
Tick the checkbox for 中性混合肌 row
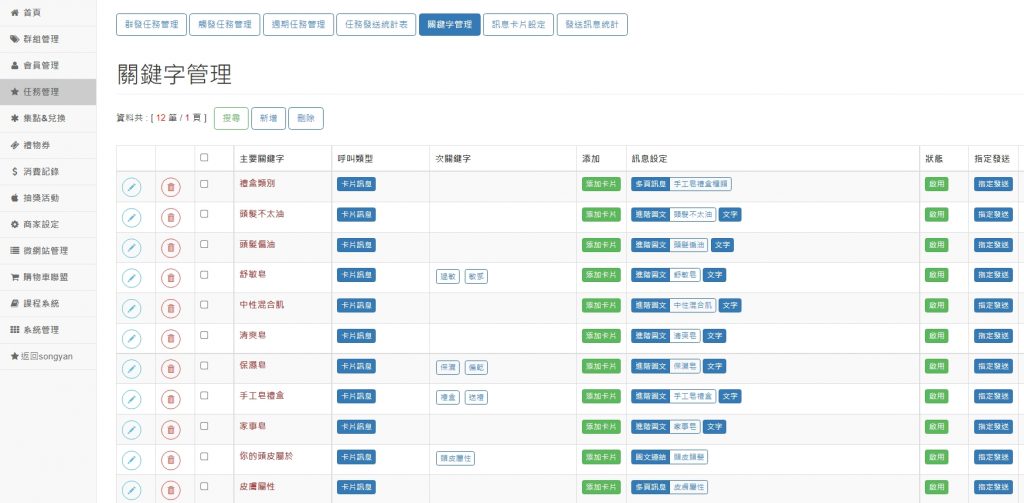[x=205, y=305]
